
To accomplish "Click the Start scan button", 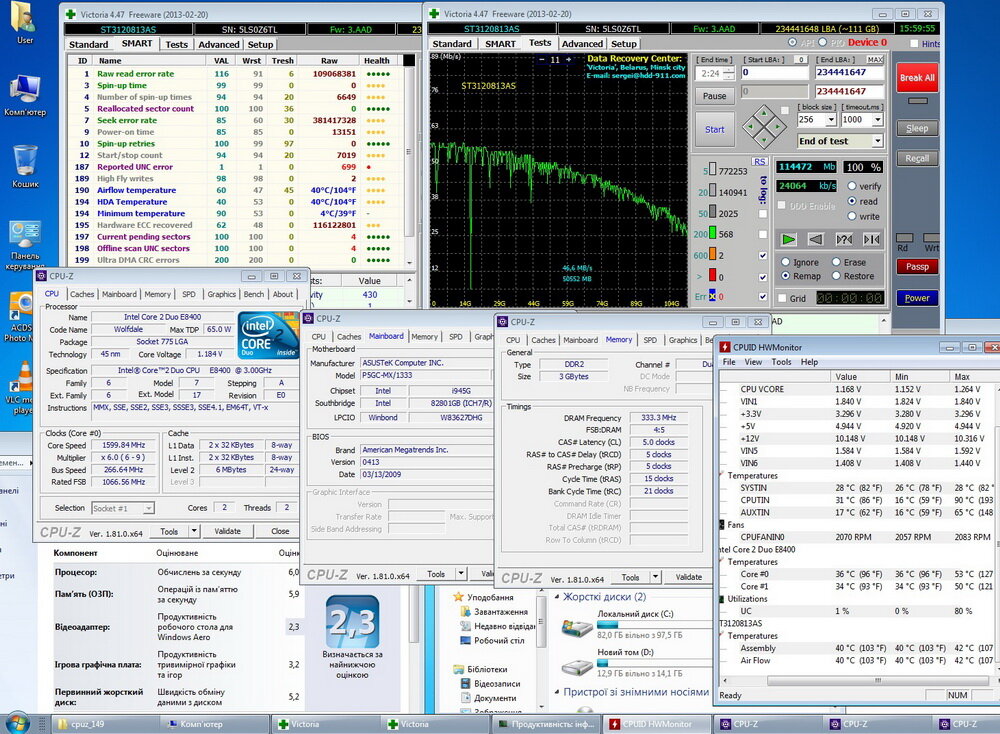I will pyautogui.click(x=714, y=129).
